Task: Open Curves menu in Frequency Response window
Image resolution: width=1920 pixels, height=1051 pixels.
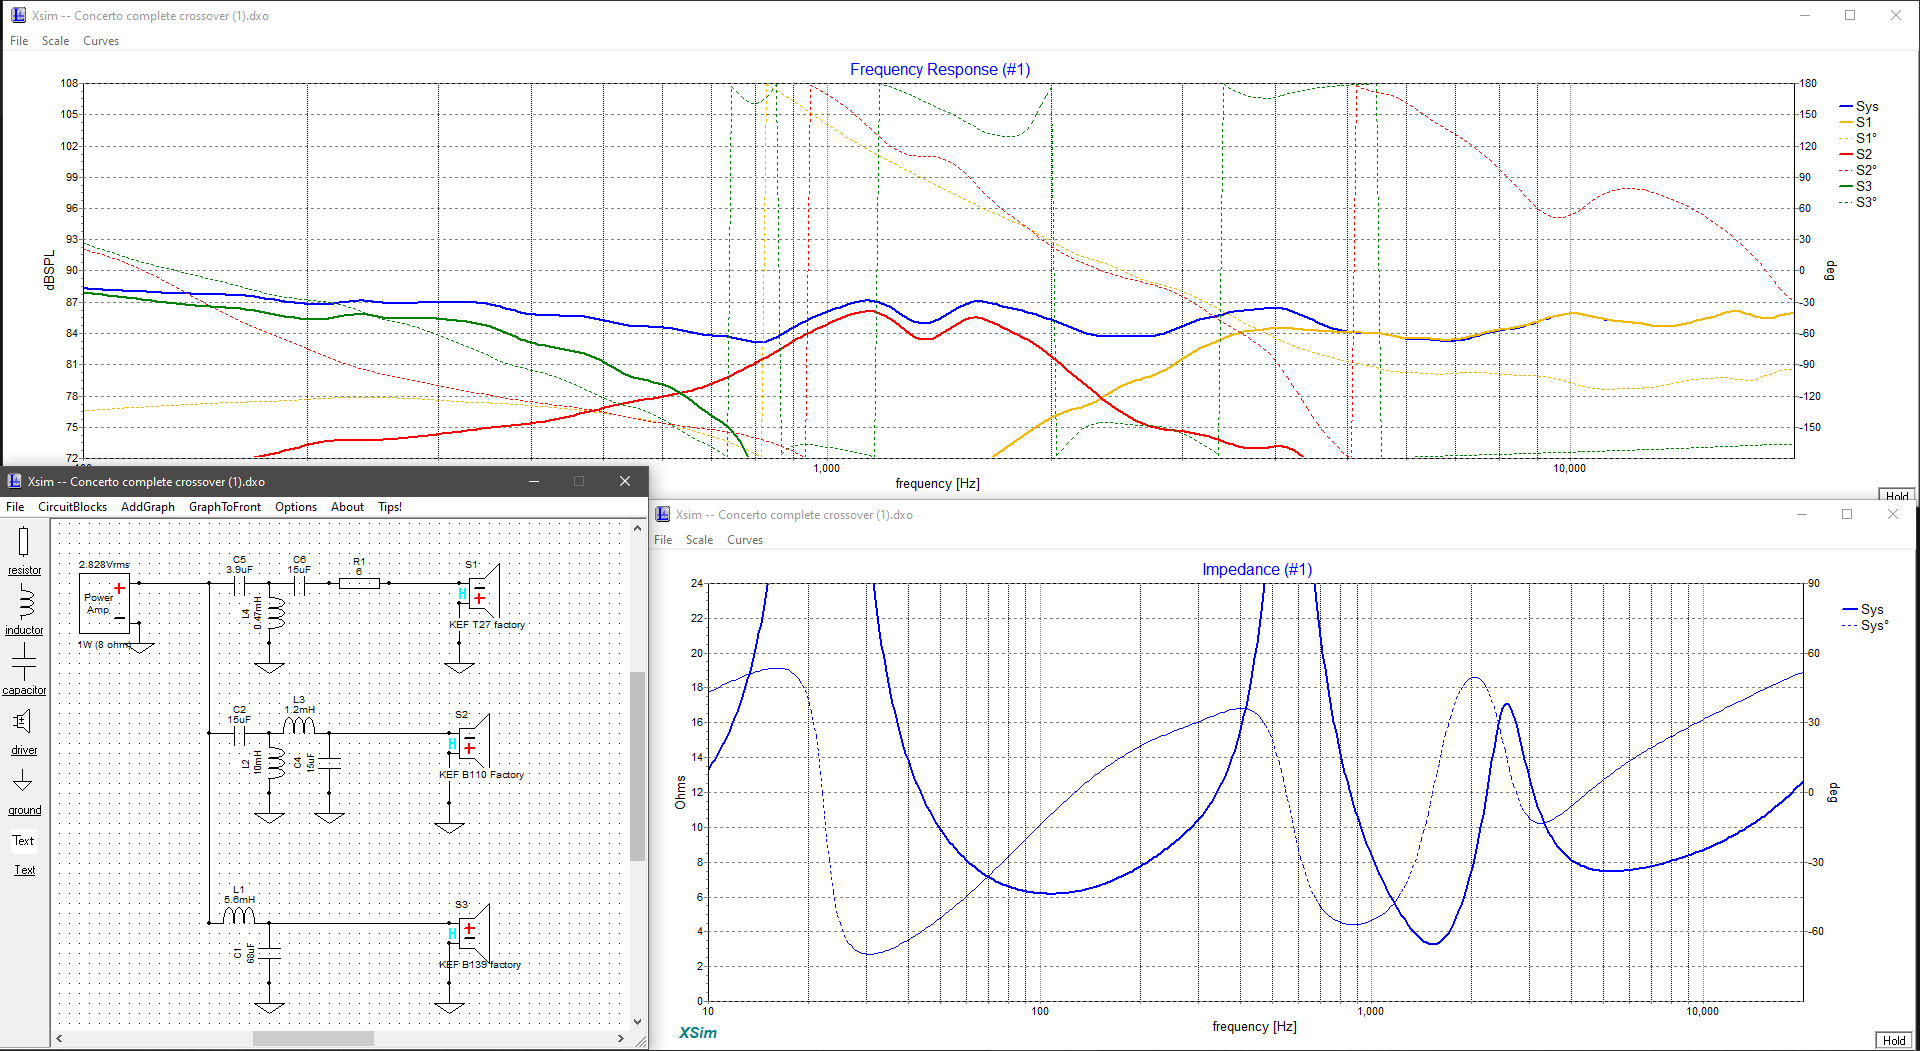Action: pos(101,41)
